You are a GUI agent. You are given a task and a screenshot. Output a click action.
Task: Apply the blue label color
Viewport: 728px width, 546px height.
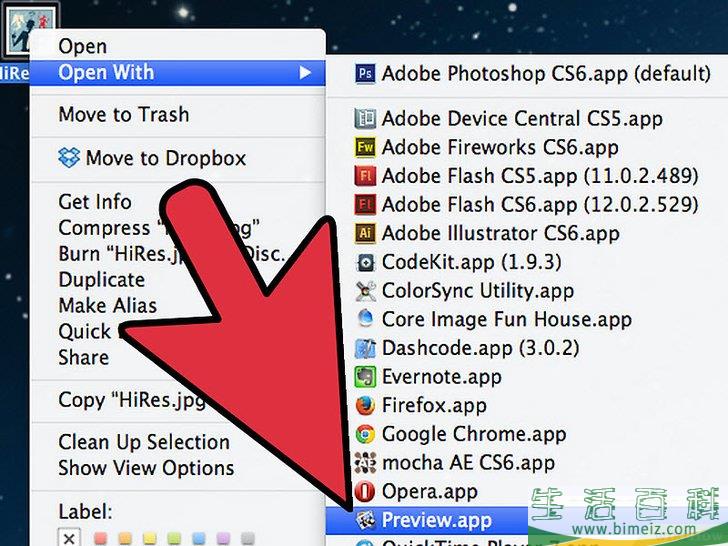click(199, 539)
